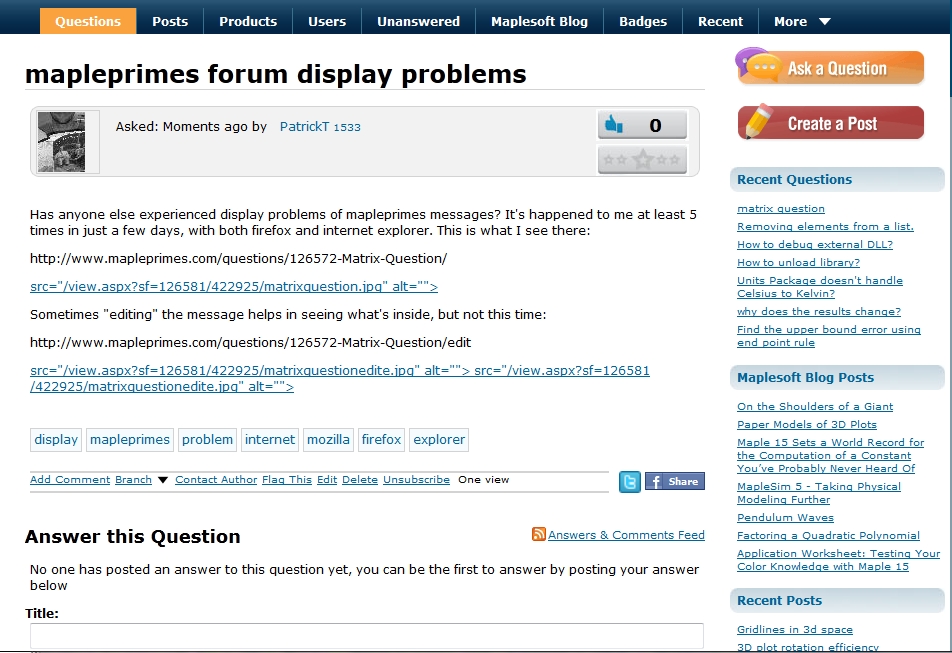The image size is (952, 653).
Task: Click the Ask a Question button
Action: click(x=830, y=68)
